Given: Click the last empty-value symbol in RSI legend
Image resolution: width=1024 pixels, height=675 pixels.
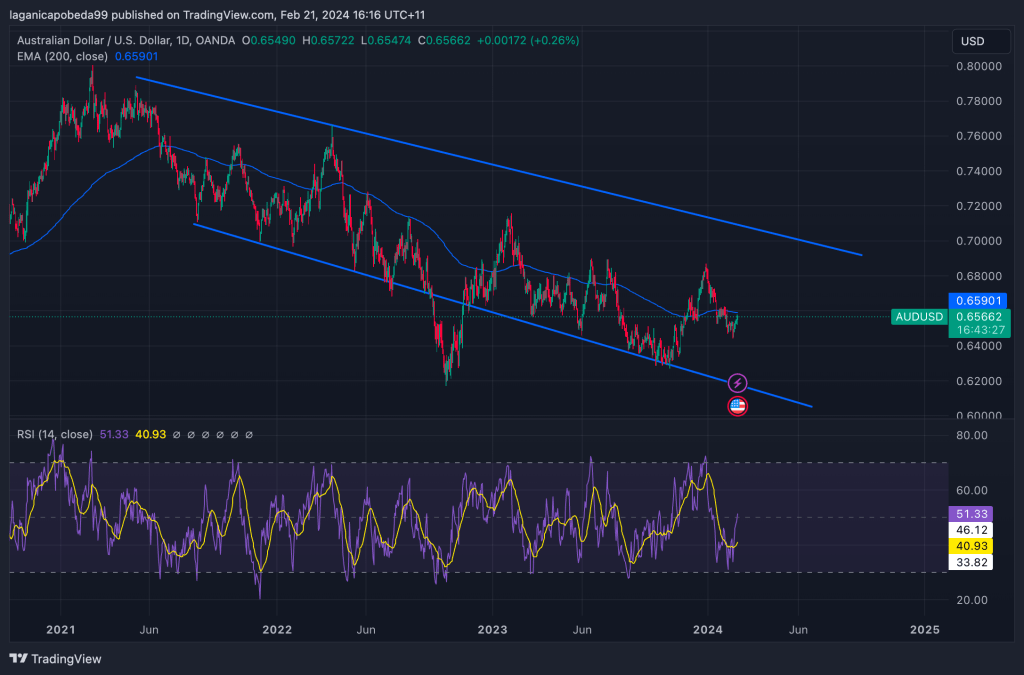Looking at the screenshot, I should pyautogui.click(x=249, y=435).
